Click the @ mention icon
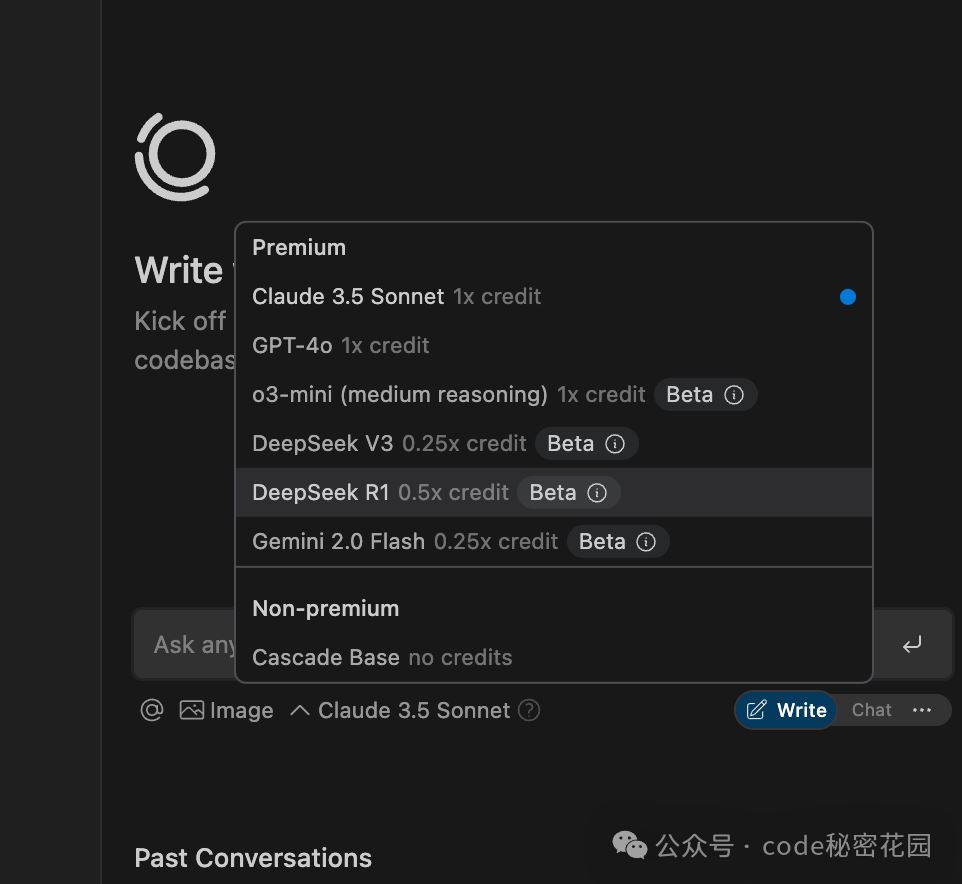 point(151,710)
